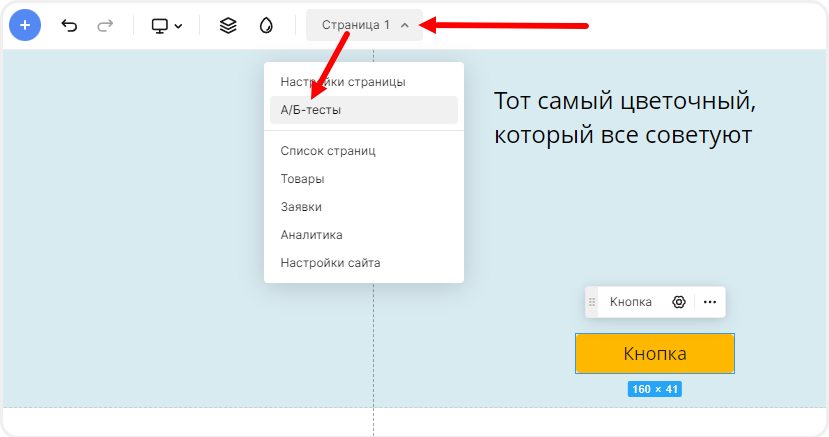Select Настройки сайта menu entry

[364, 263]
